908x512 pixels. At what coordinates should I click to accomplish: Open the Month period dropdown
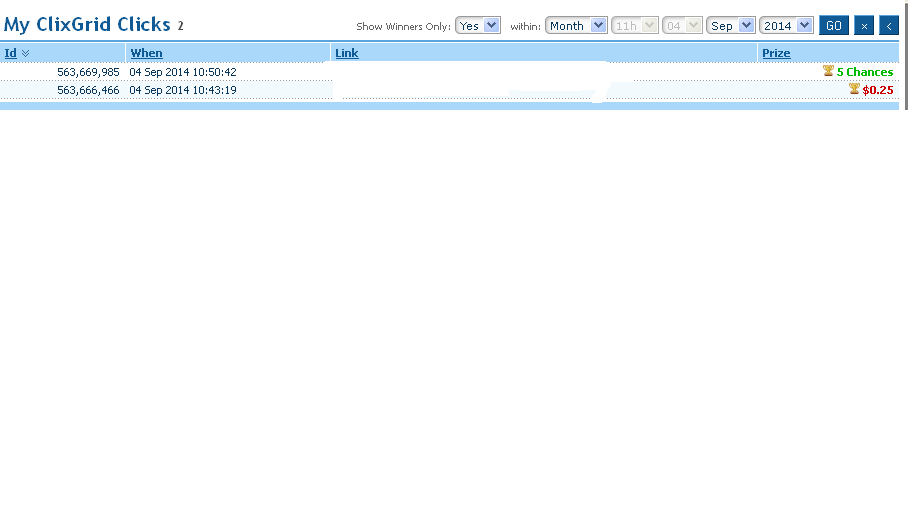(576, 25)
